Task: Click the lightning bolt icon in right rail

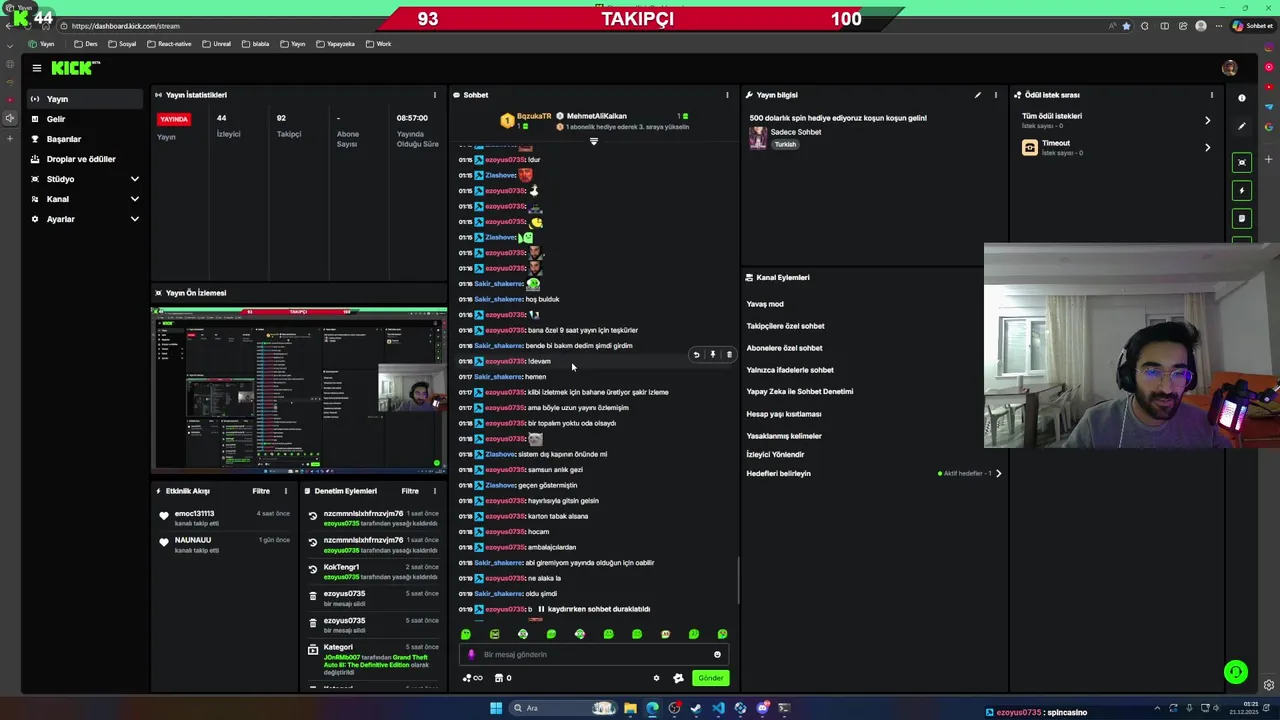Action: [x=1242, y=190]
